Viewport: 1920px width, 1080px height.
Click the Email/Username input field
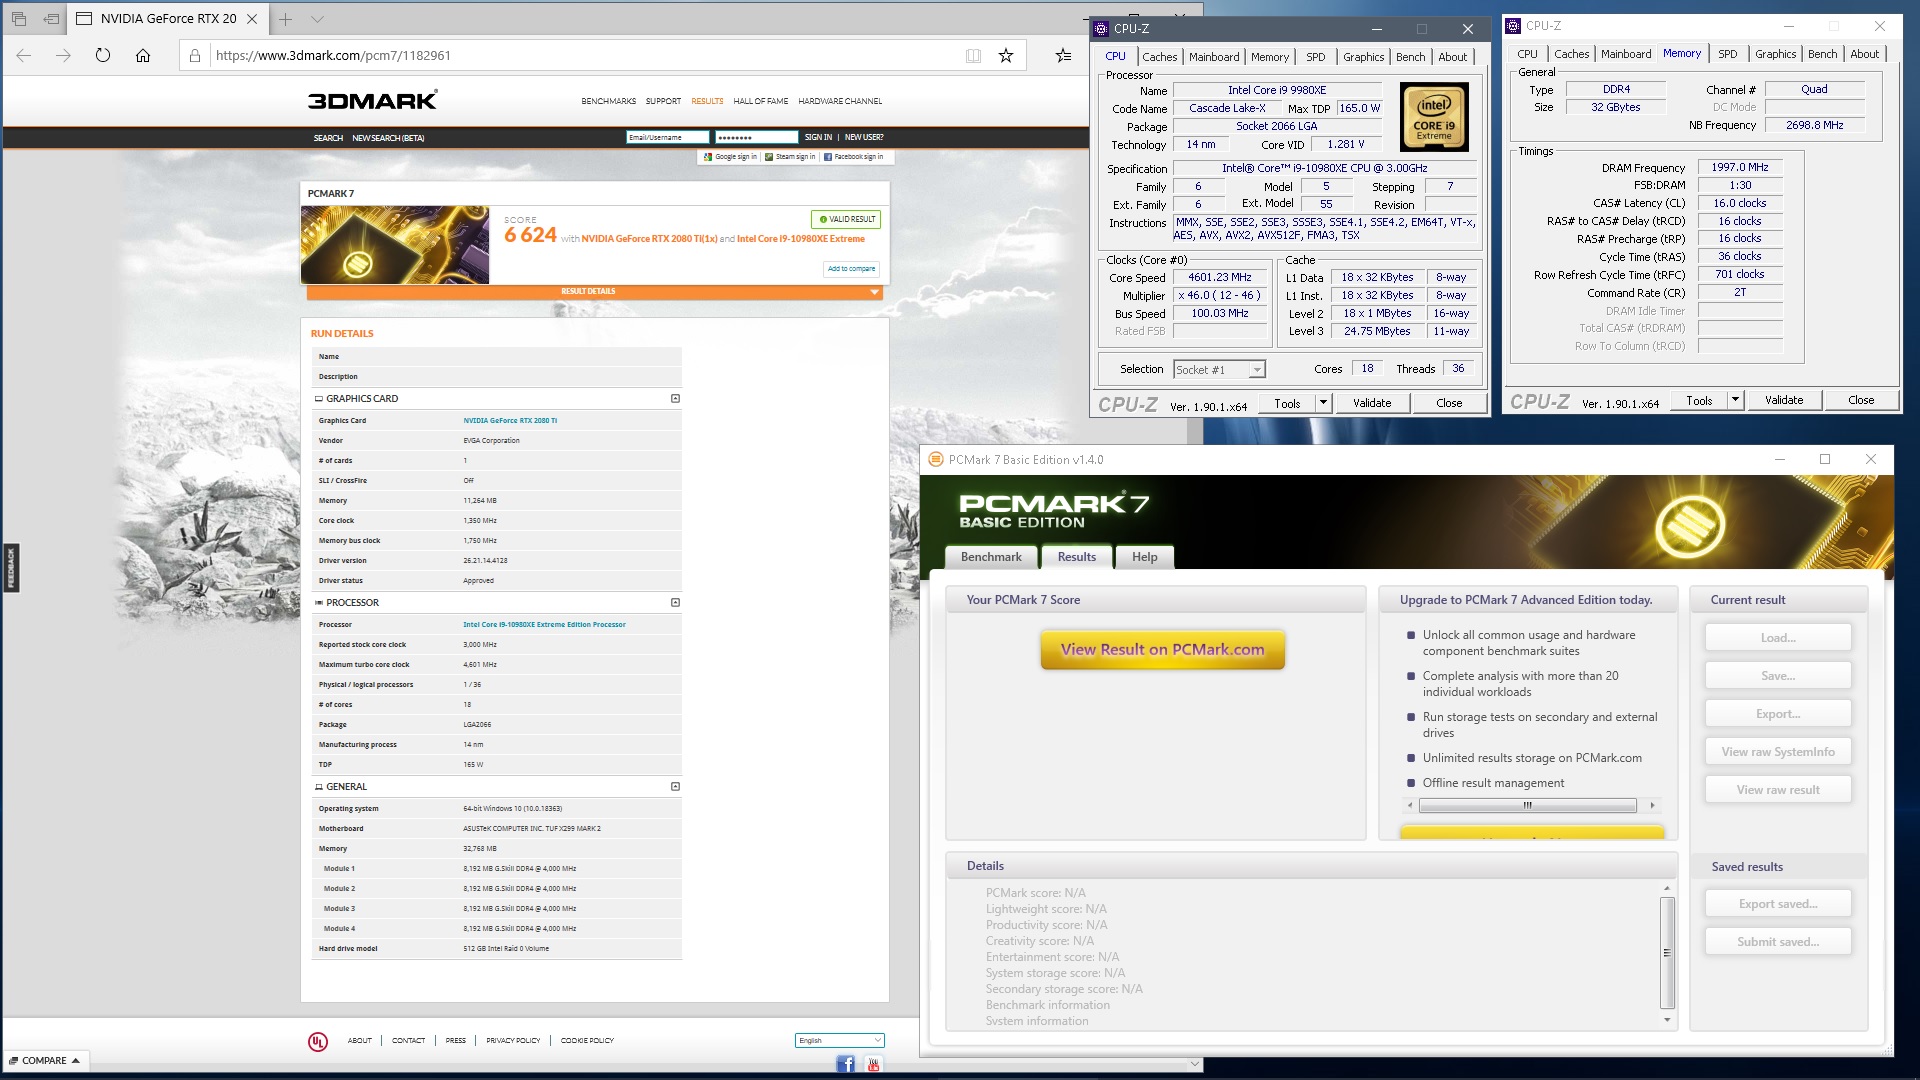click(x=667, y=137)
